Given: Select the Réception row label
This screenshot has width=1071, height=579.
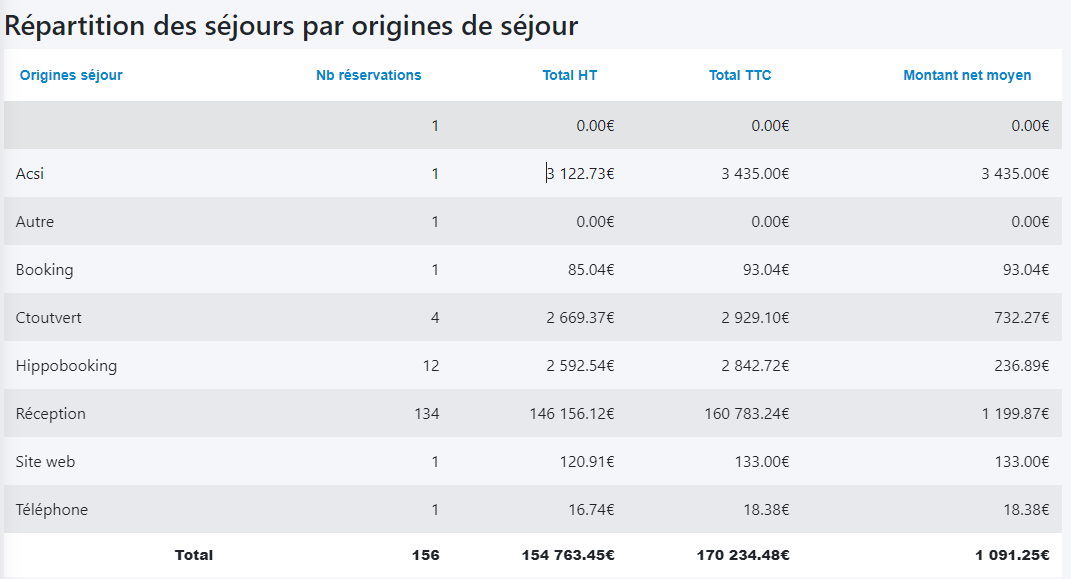Looking at the screenshot, I should click(x=51, y=414).
